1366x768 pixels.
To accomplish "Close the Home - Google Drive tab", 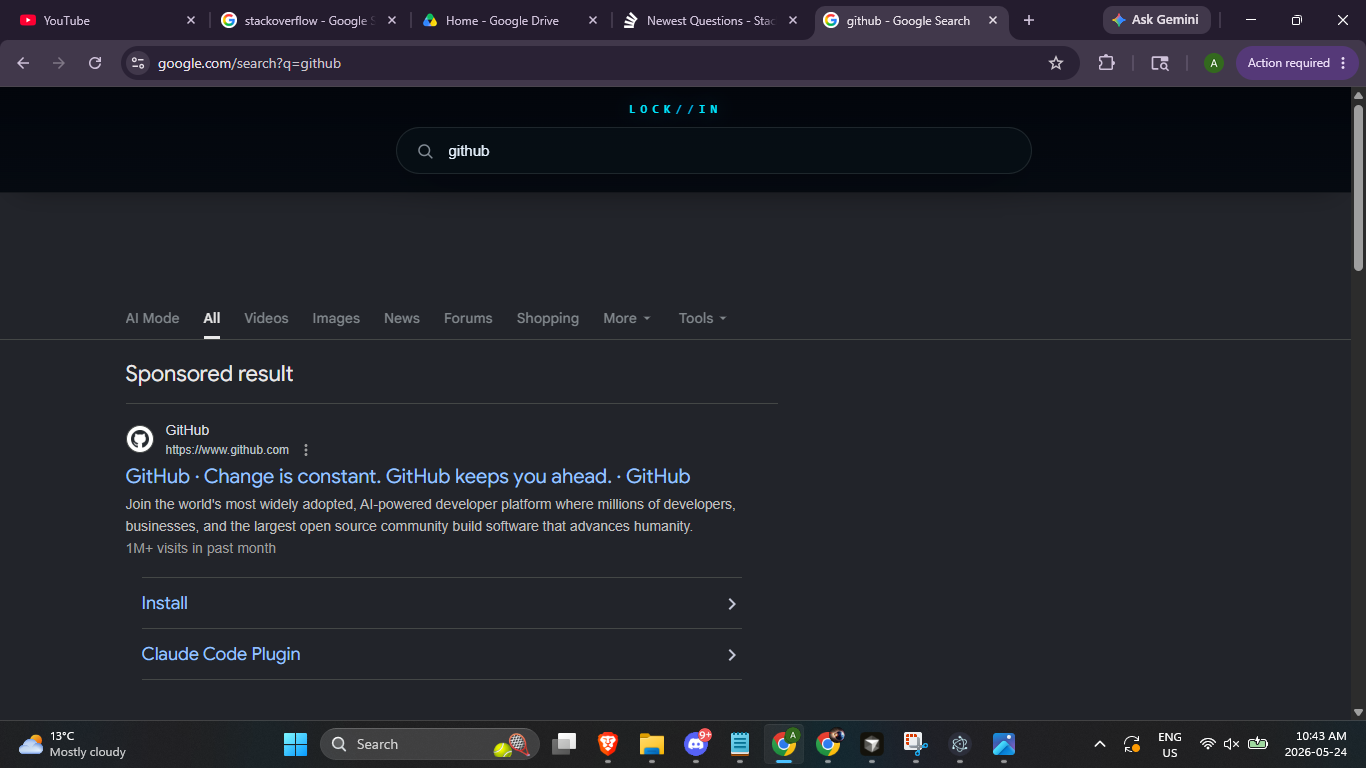I will (x=593, y=20).
